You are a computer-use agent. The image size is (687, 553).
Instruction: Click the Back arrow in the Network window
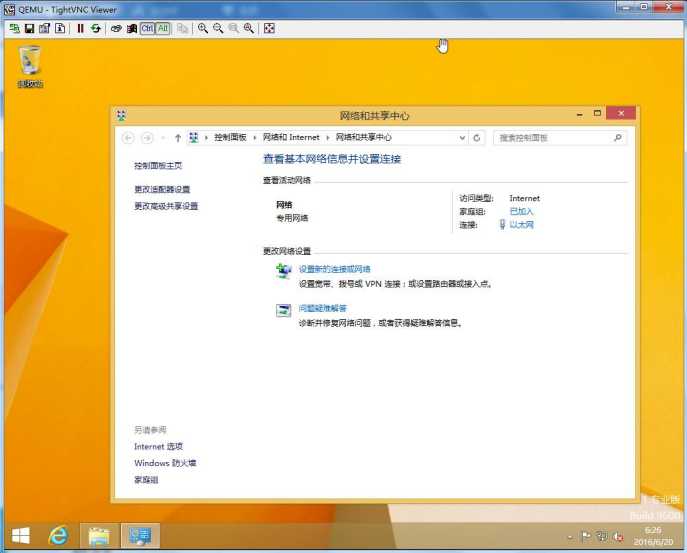click(x=128, y=138)
